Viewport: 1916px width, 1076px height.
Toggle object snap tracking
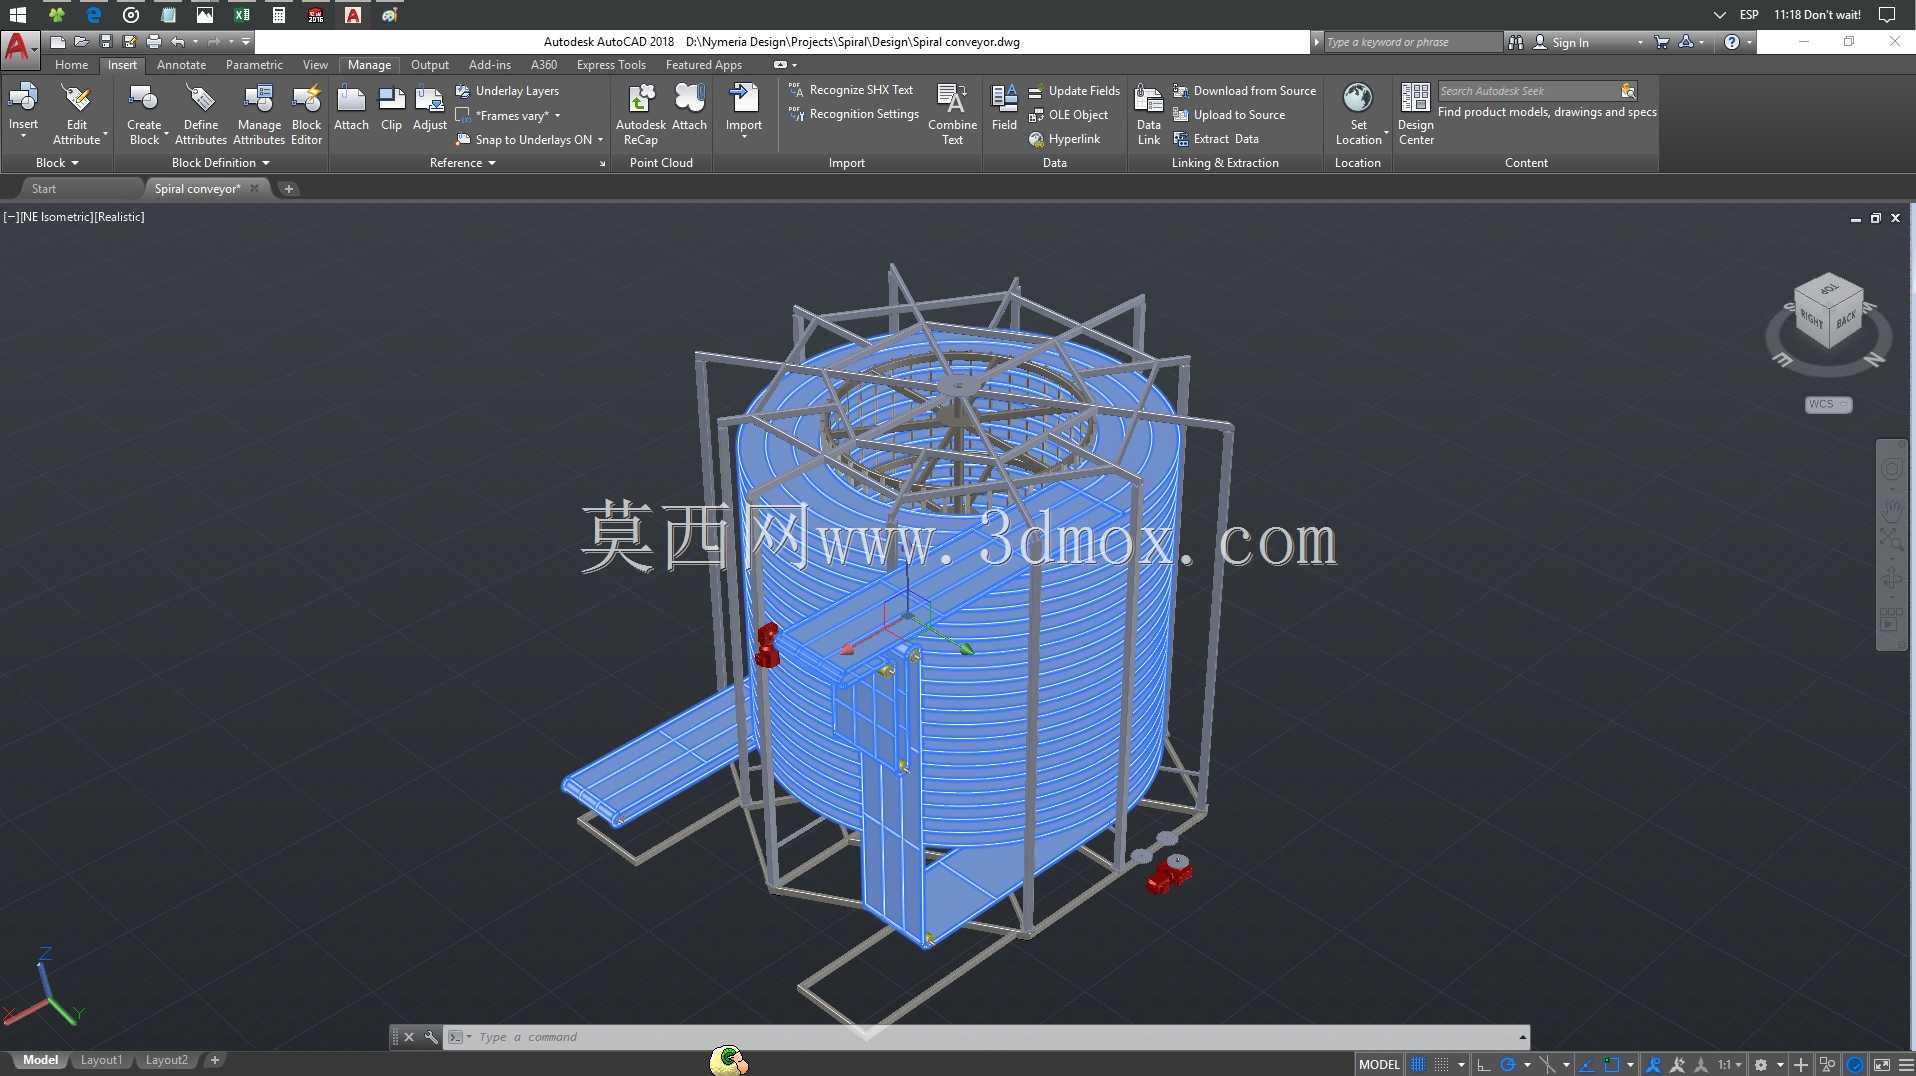1587,1065
